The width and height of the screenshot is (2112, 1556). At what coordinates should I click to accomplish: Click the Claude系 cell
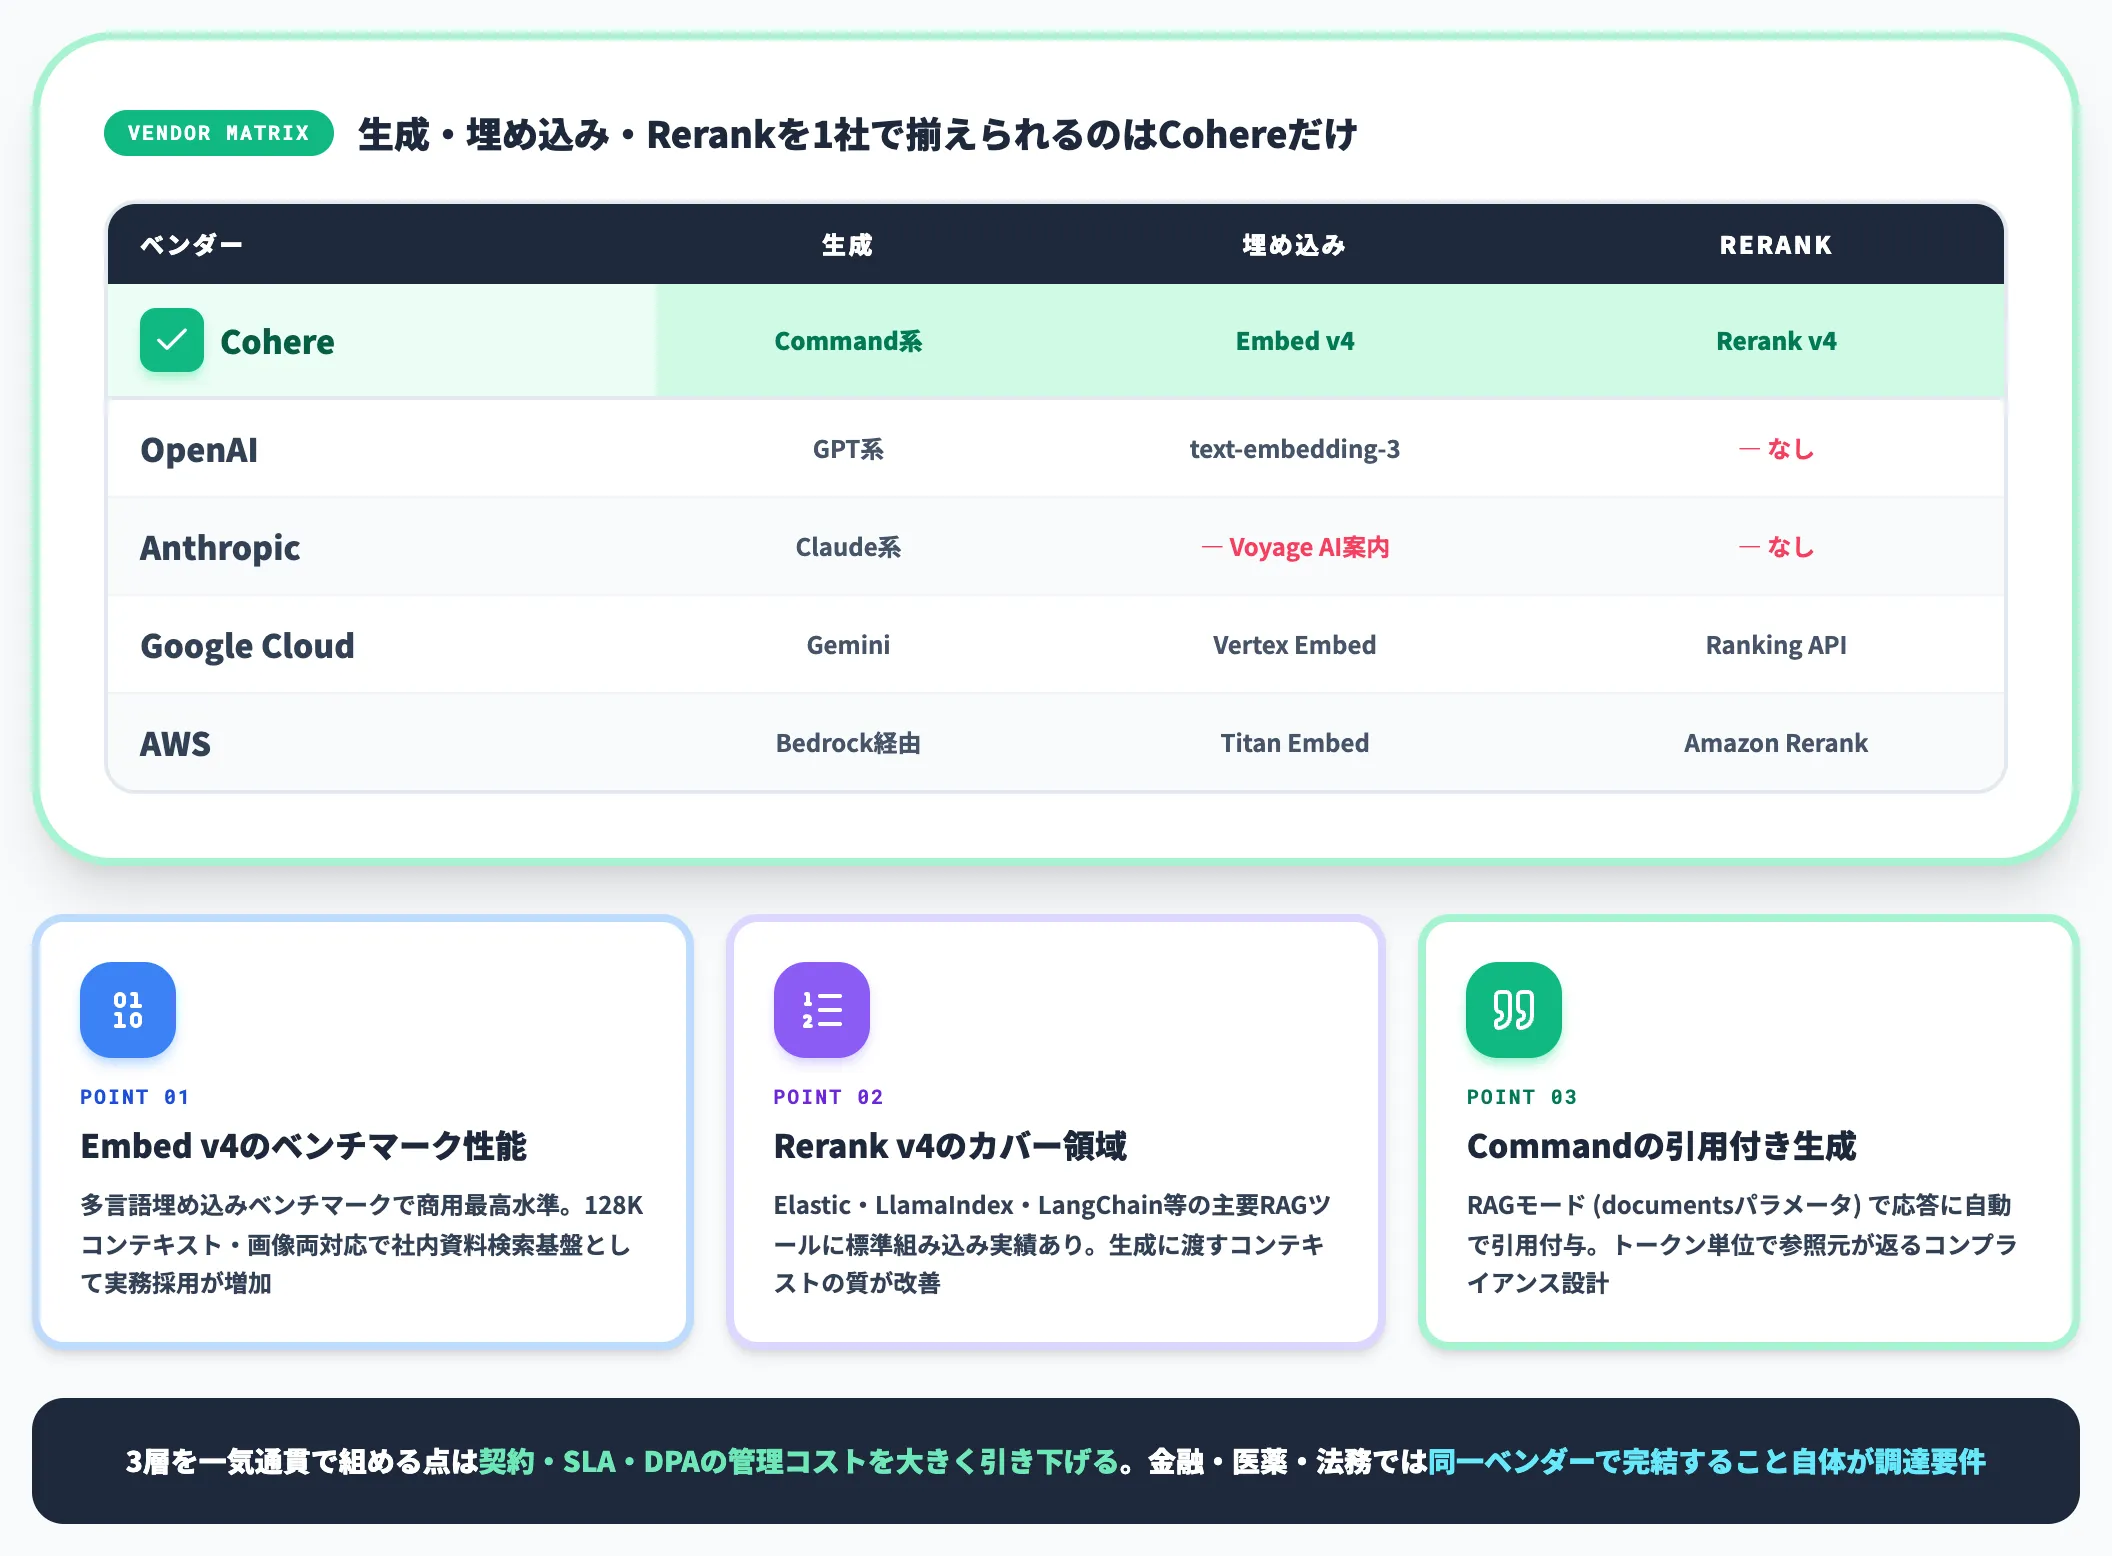point(848,547)
